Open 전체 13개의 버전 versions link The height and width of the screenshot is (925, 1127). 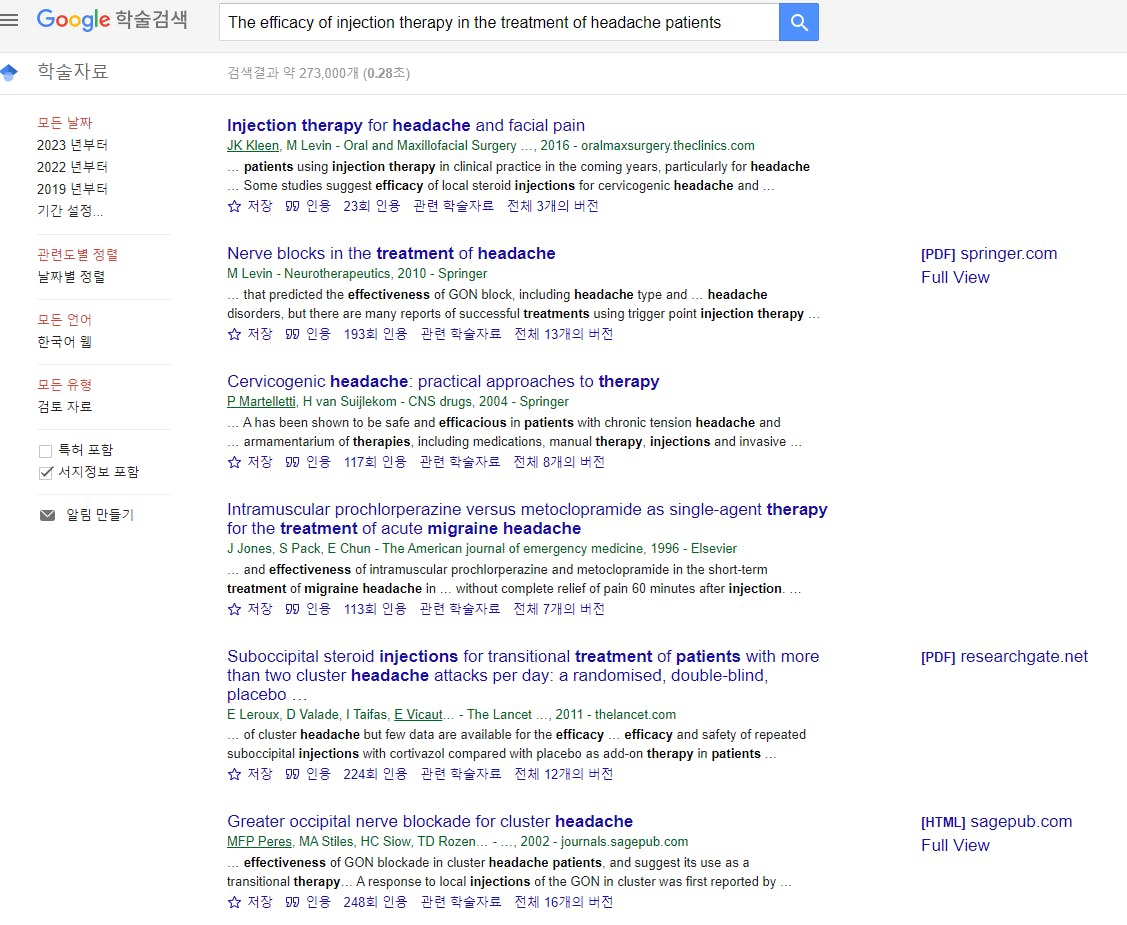click(x=564, y=334)
